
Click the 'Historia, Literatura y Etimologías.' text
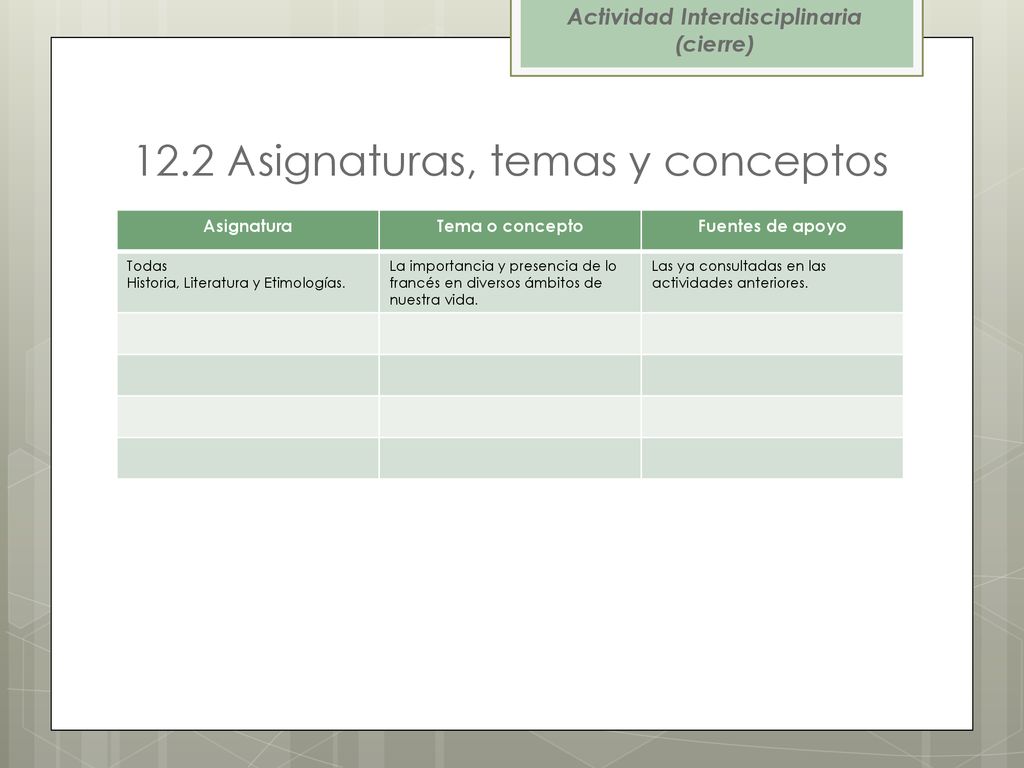pyautogui.click(x=236, y=283)
